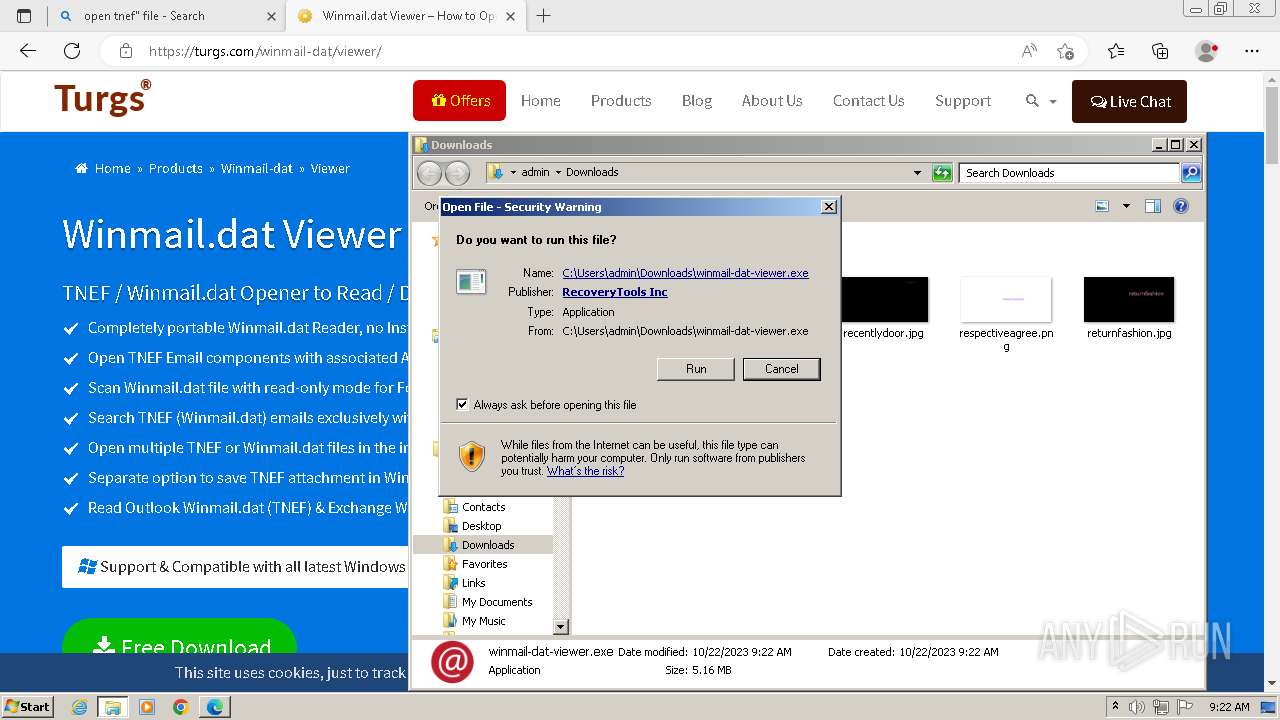Uncheck Always ask before opening this file
1280x720 pixels.
coord(462,405)
